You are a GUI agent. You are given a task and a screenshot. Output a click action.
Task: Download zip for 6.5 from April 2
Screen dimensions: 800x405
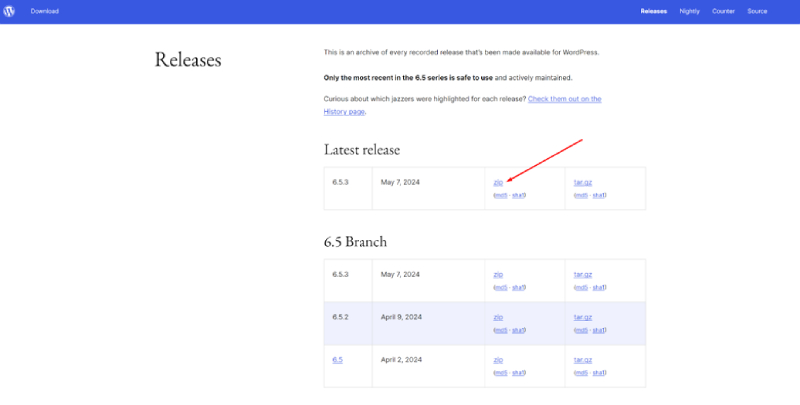pyautogui.click(x=498, y=359)
